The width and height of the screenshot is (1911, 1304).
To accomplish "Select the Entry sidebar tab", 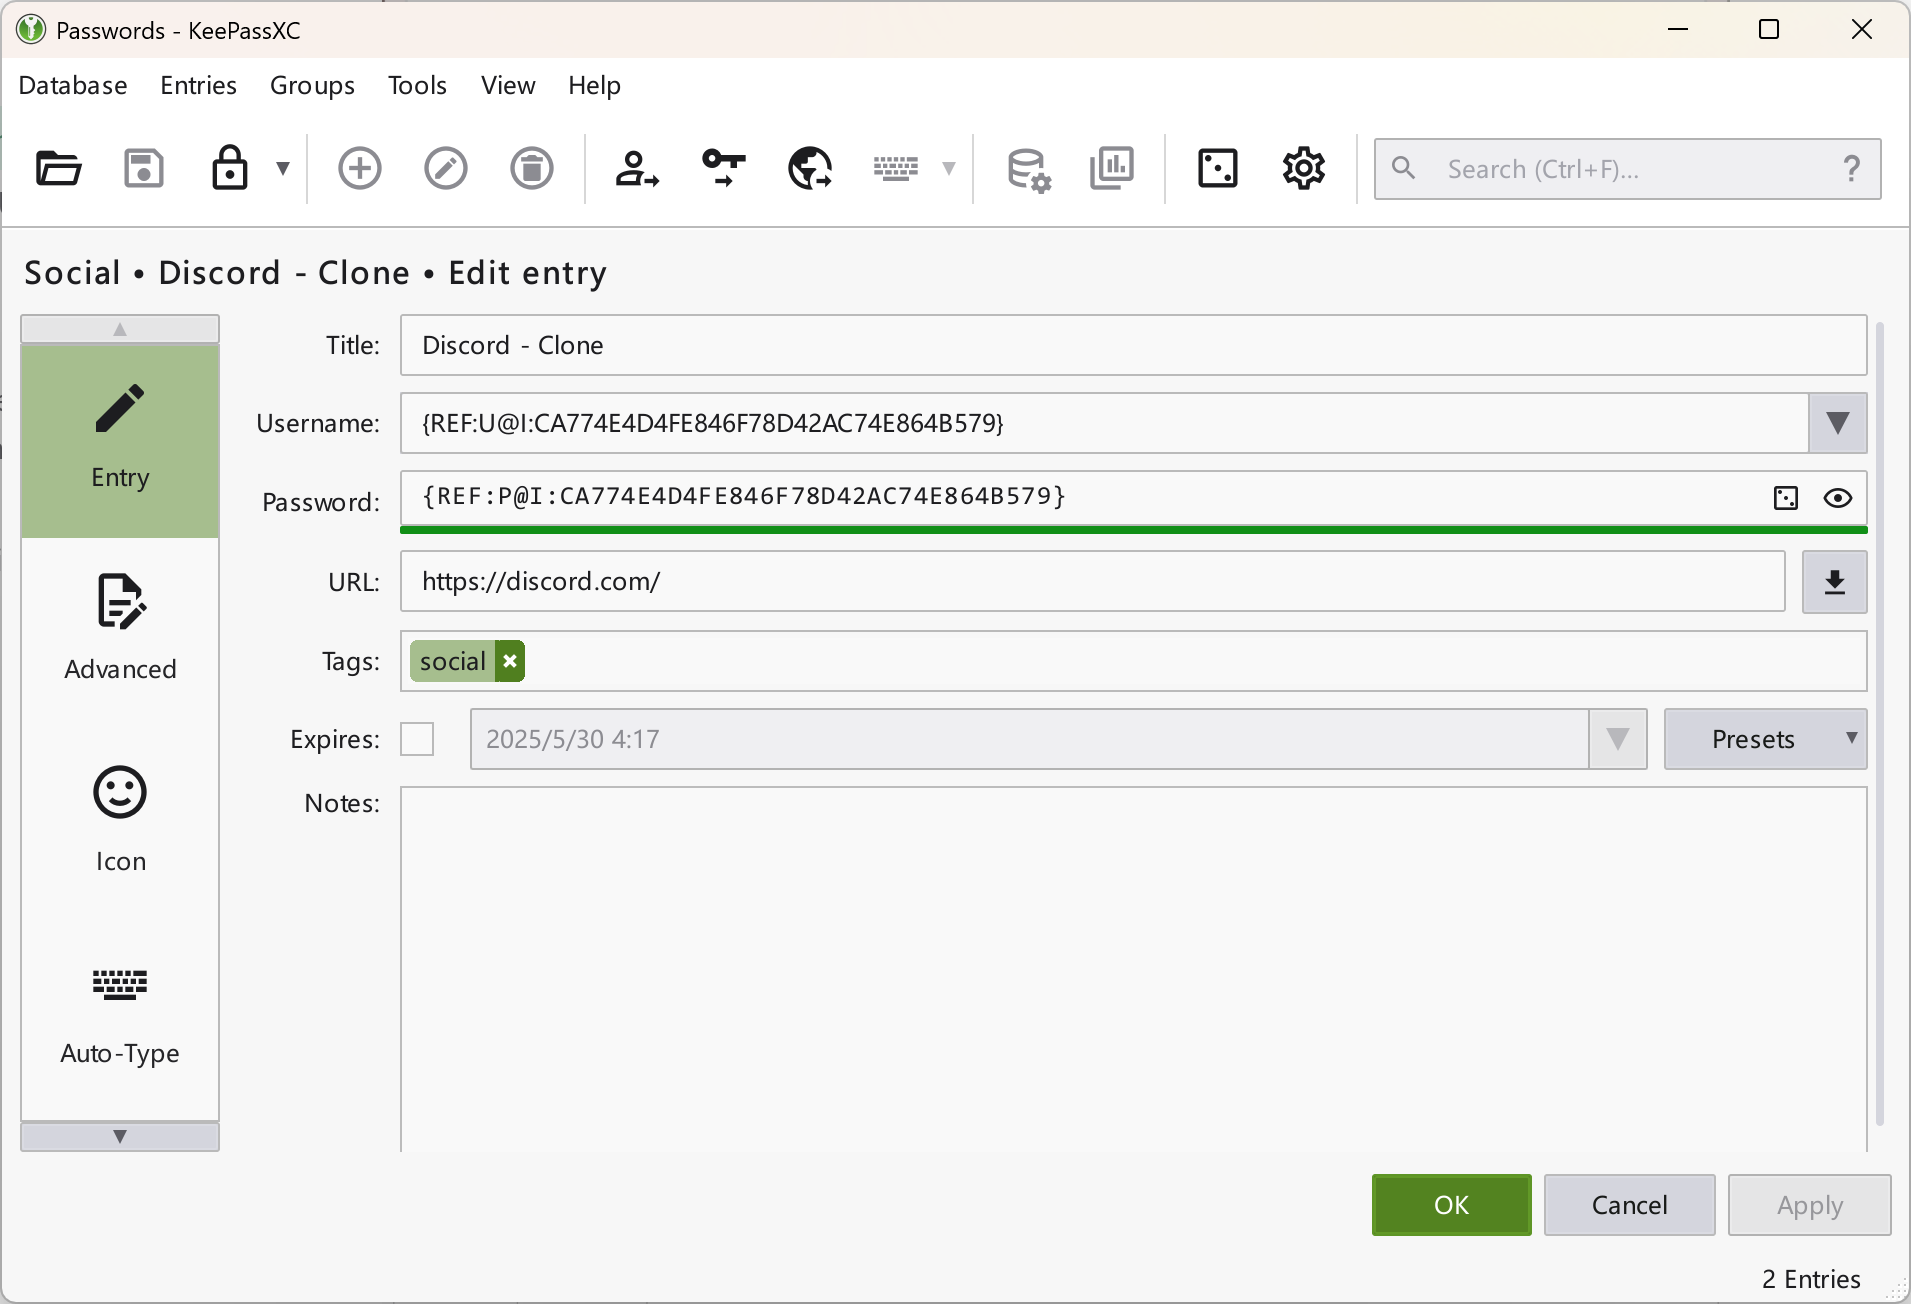I will pyautogui.click(x=120, y=441).
